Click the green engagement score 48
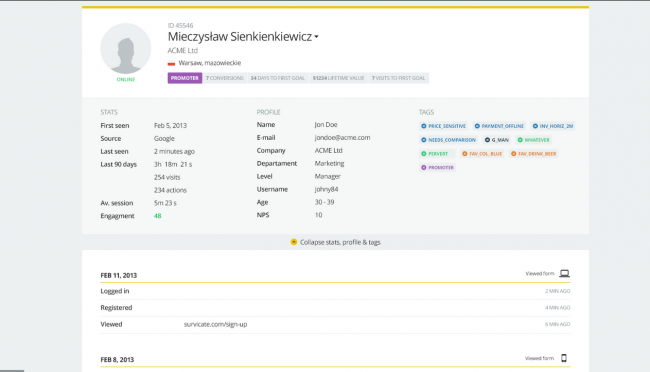 pos(158,216)
